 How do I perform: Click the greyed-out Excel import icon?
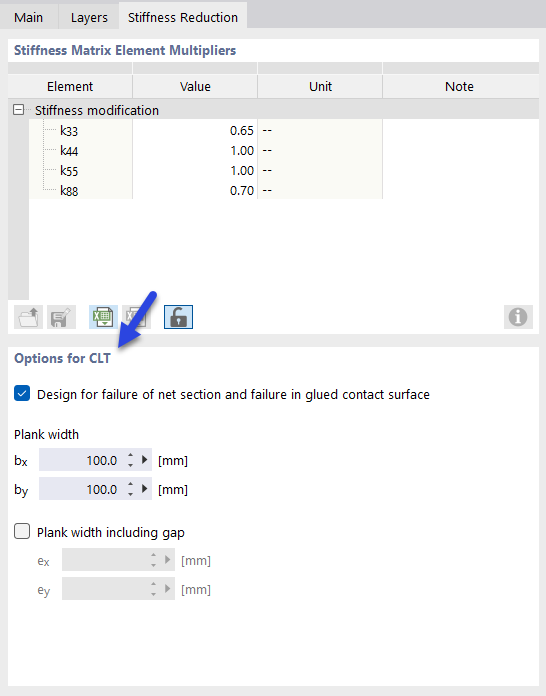pos(136,317)
